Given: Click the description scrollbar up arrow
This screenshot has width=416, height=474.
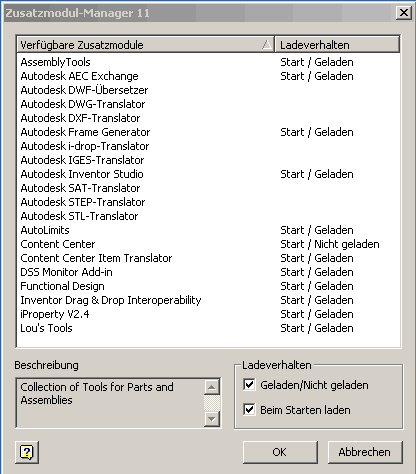Looking at the screenshot, I should click(212, 387).
